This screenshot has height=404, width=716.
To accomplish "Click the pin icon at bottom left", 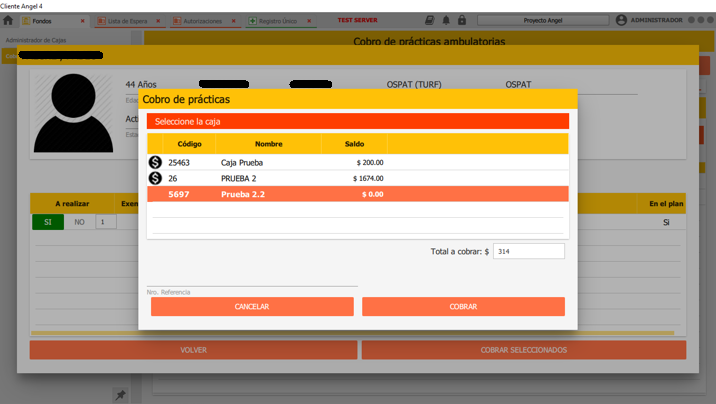I will pos(120,396).
